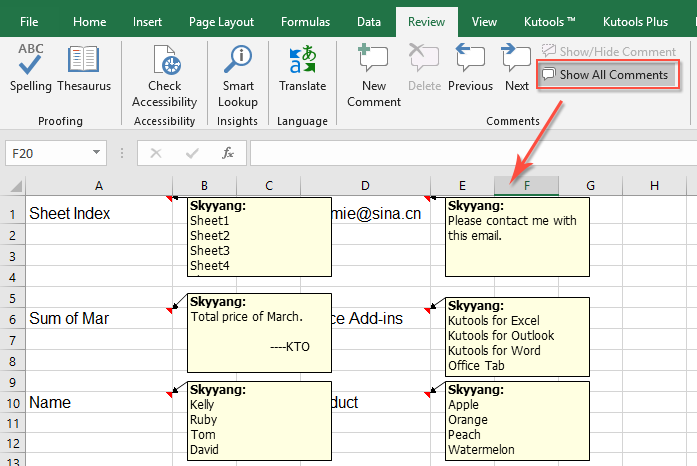Image resolution: width=697 pixels, height=466 pixels.
Task: Select cell A1 with Sheet Index
Action: 98,213
